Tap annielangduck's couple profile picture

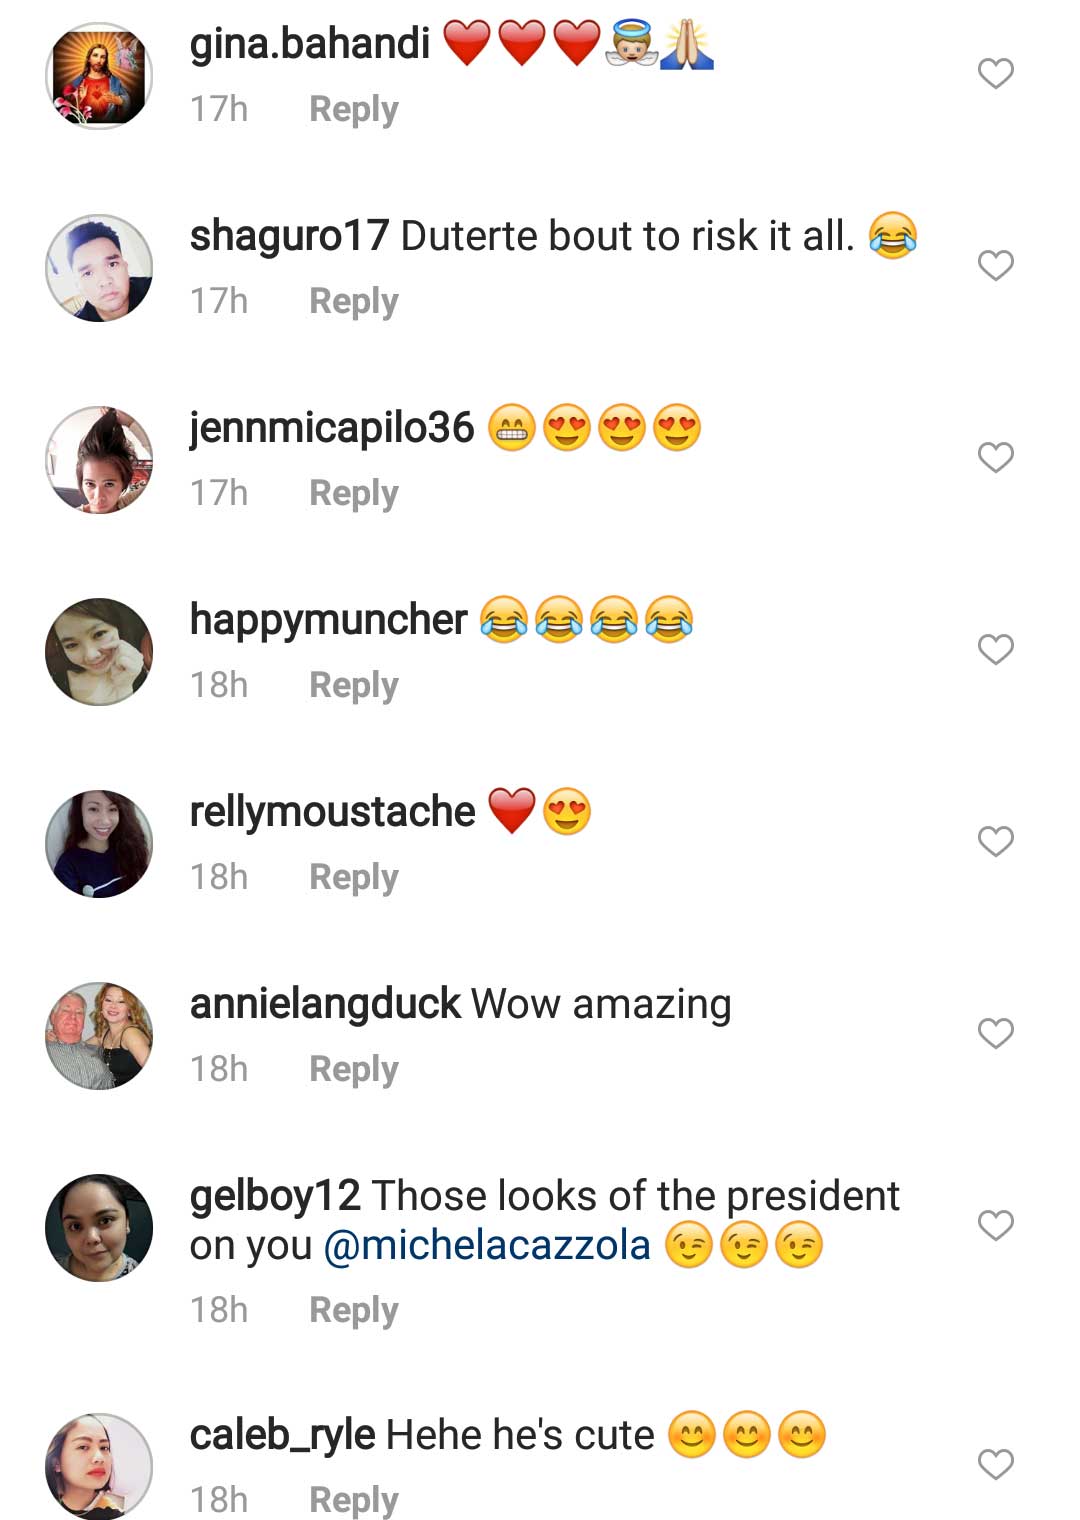tap(99, 1036)
